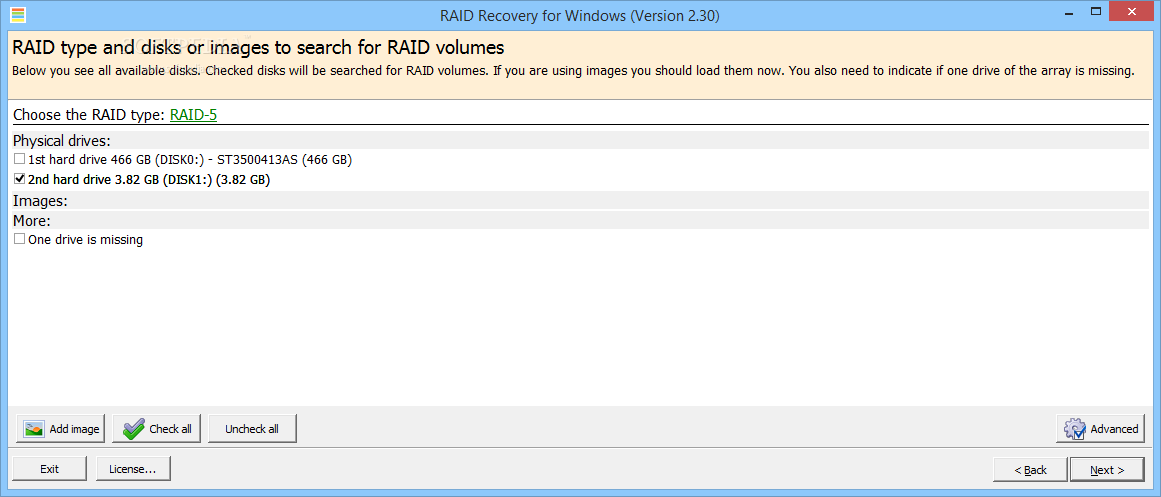Image resolution: width=1161 pixels, height=497 pixels.
Task: Click the Uncheck all button
Action: [252, 429]
